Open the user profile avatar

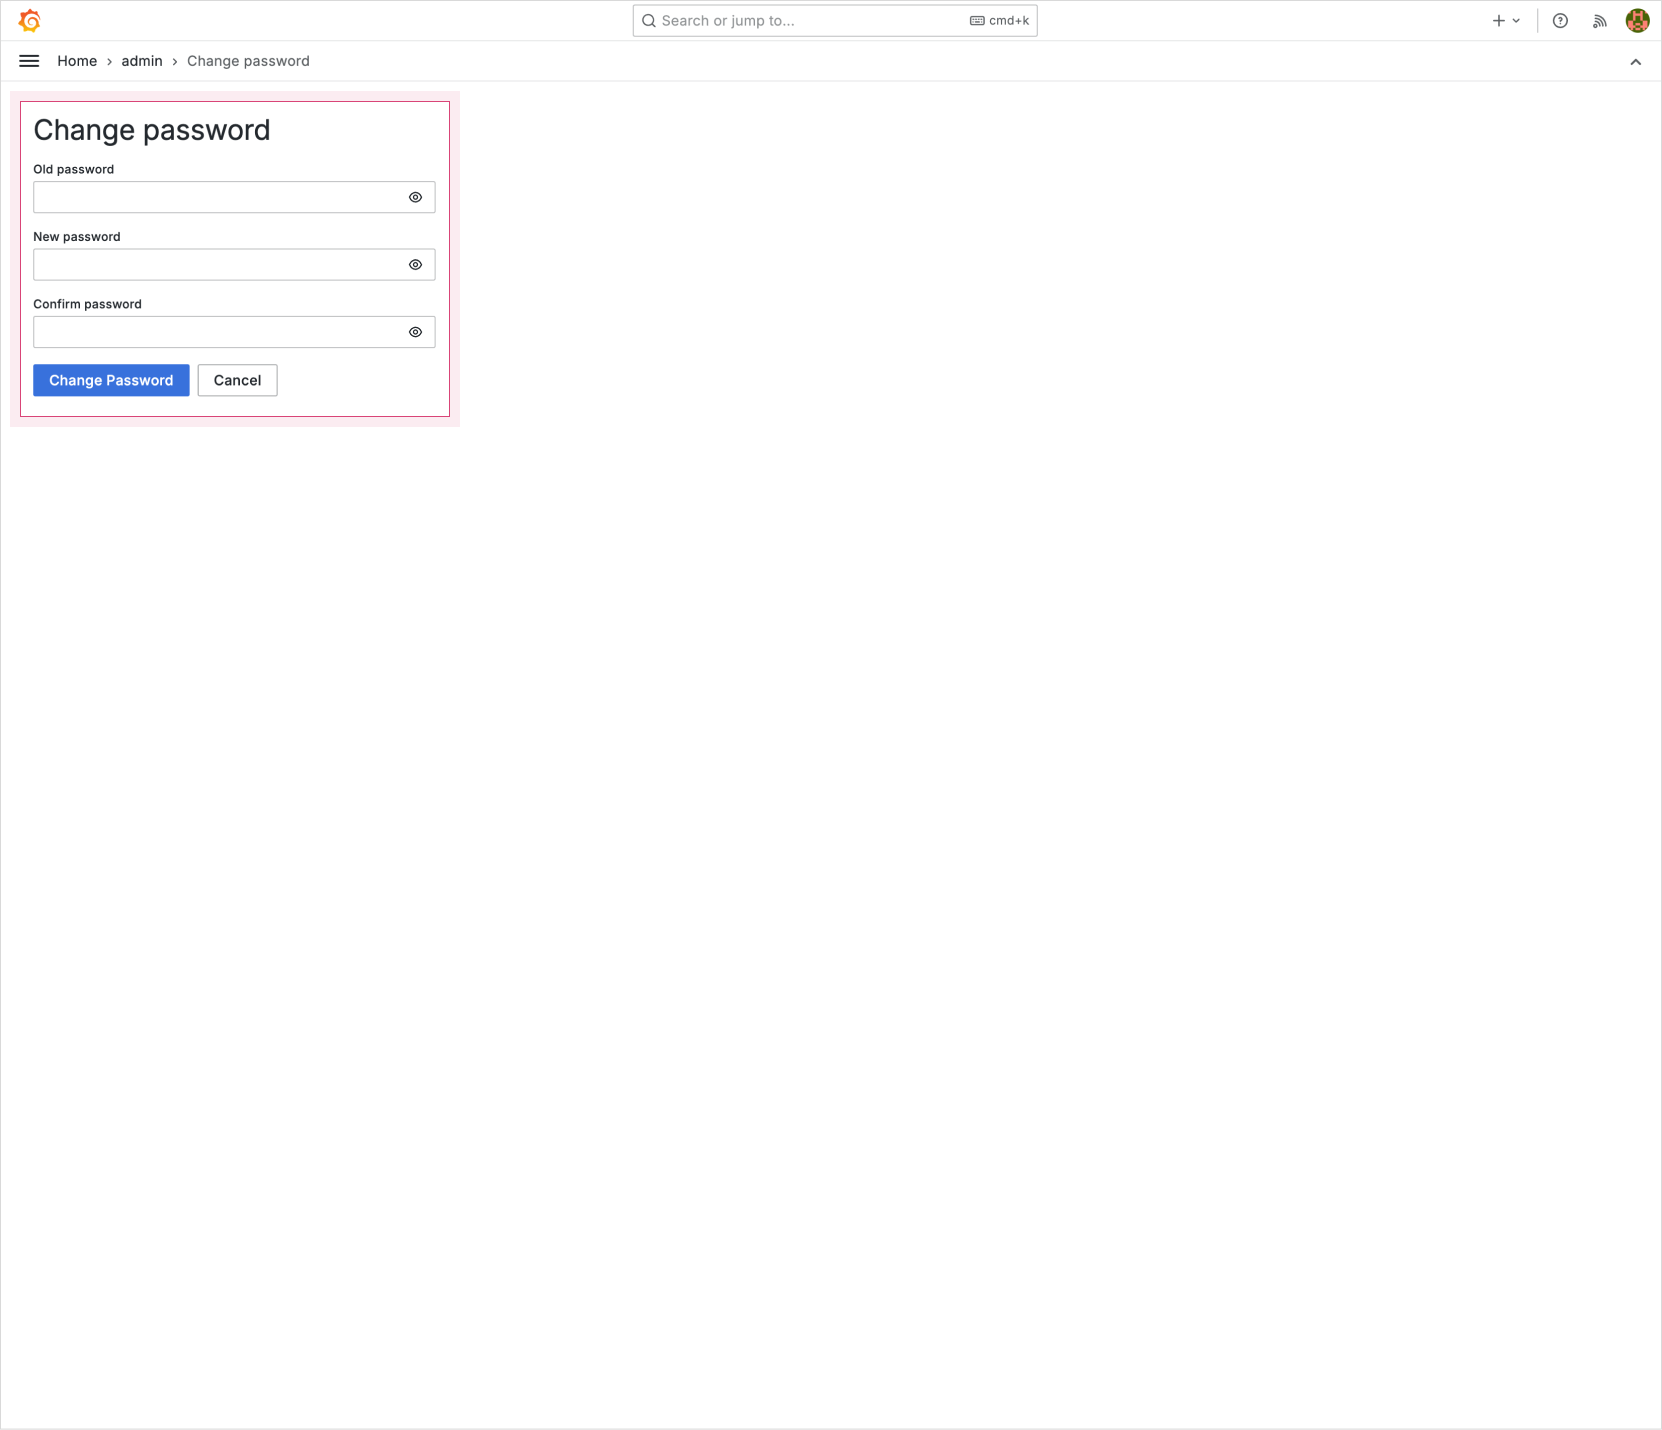pyautogui.click(x=1638, y=20)
